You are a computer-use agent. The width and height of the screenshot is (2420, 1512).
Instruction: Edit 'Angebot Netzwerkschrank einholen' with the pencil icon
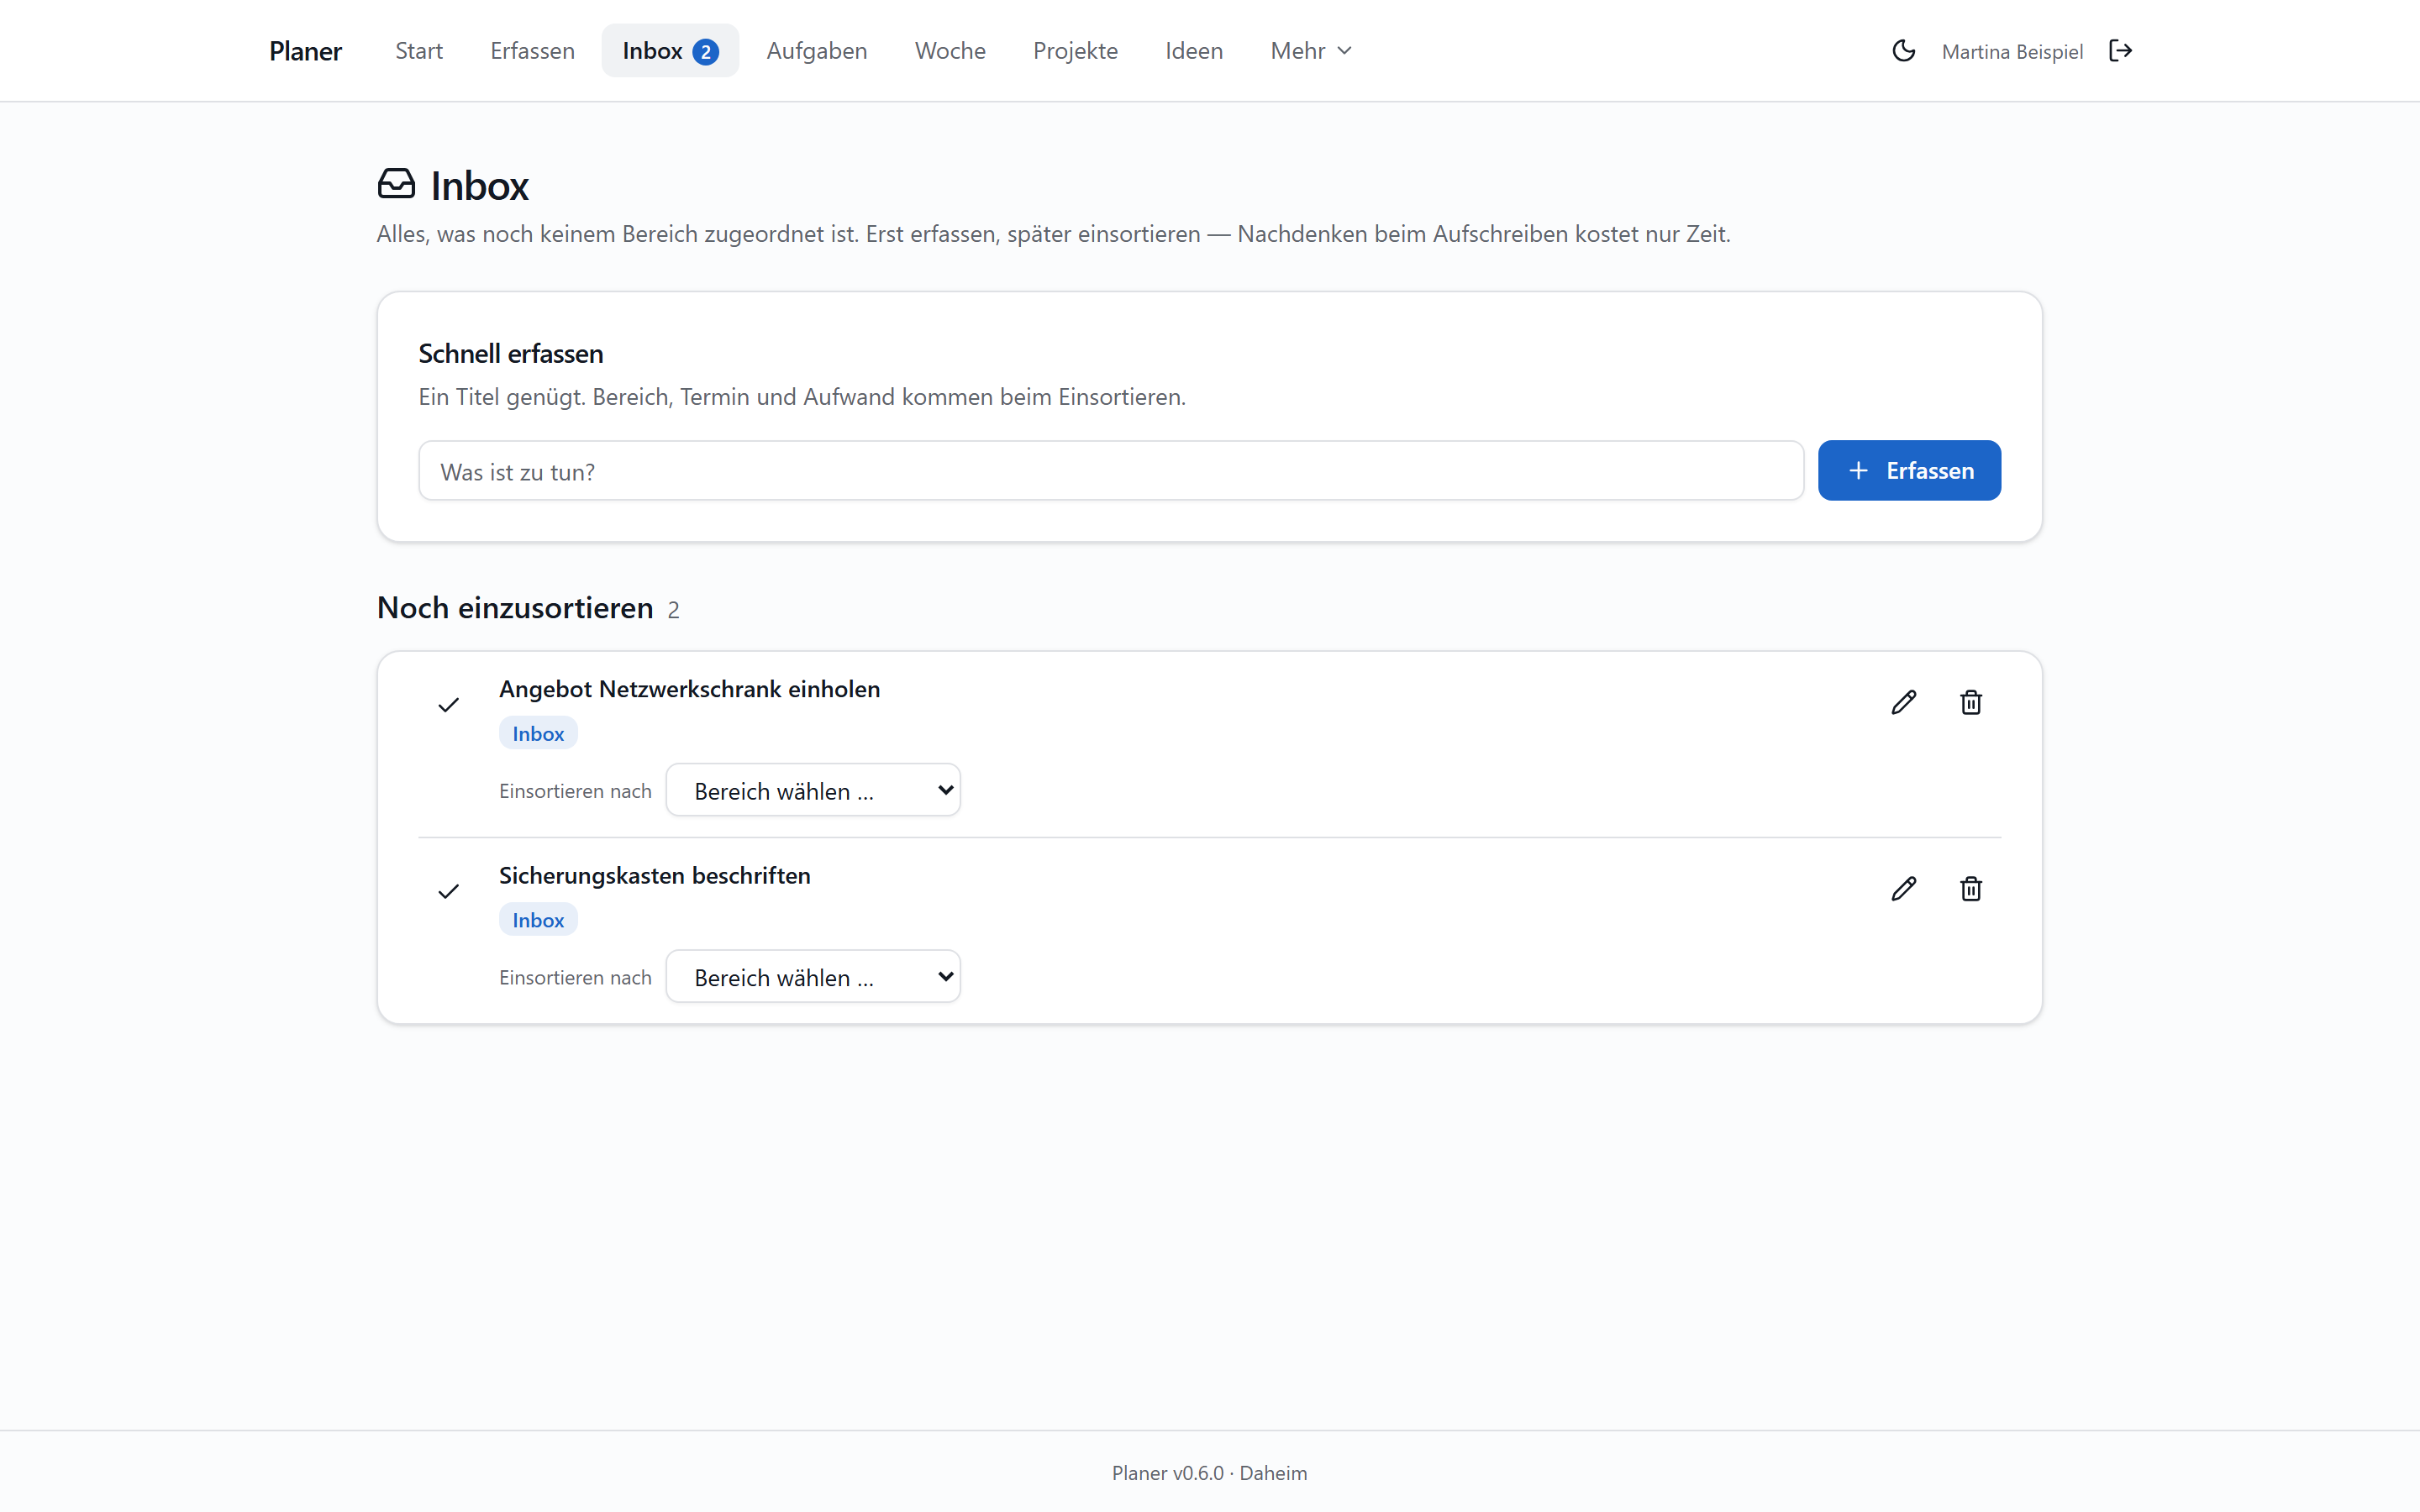click(1903, 703)
